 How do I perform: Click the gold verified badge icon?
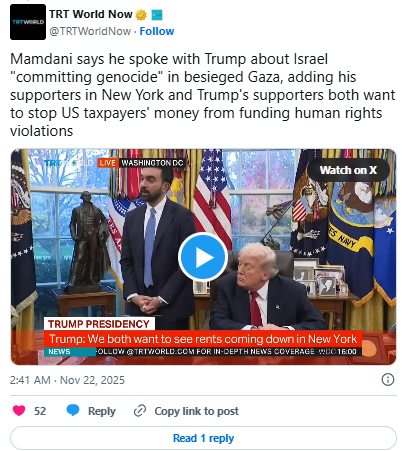pos(141,15)
